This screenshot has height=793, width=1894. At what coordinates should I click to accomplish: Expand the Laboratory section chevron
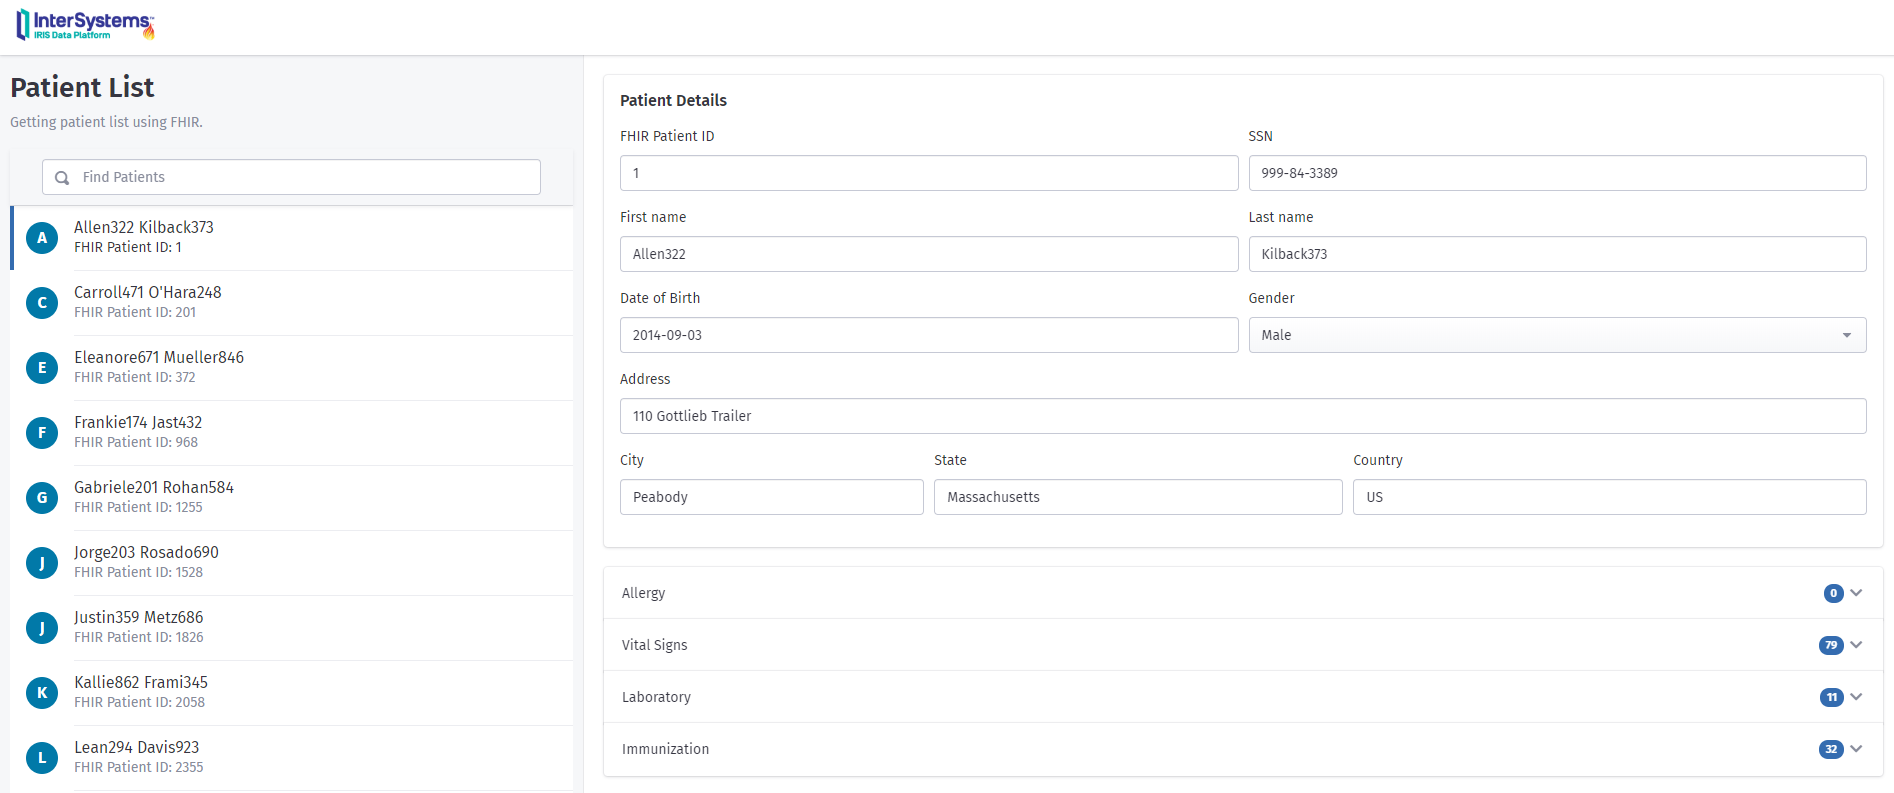click(1856, 697)
